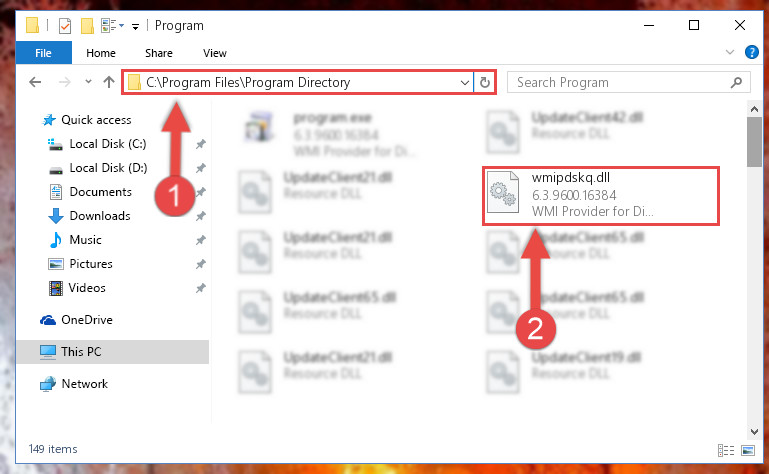The height and width of the screenshot is (474, 769).
Task: Click the Properties quick access toolbar icon
Action: pyautogui.click(x=65, y=26)
